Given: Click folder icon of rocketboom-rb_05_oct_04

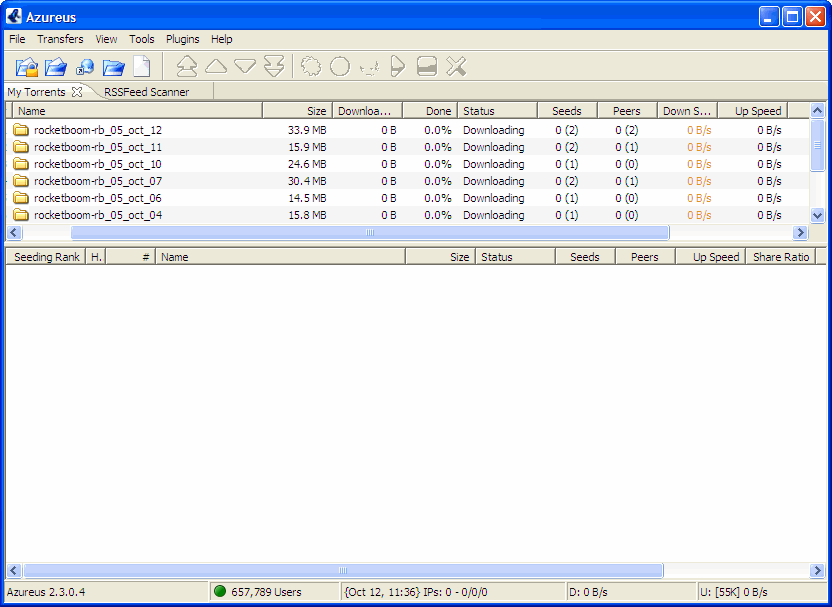Looking at the screenshot, I should 21,215.
